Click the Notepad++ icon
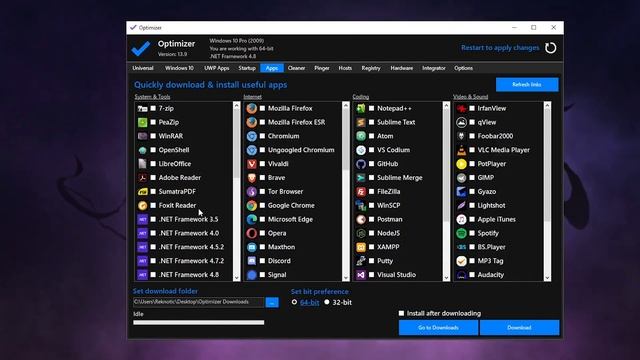640x360 pixels. pos(361,108)
